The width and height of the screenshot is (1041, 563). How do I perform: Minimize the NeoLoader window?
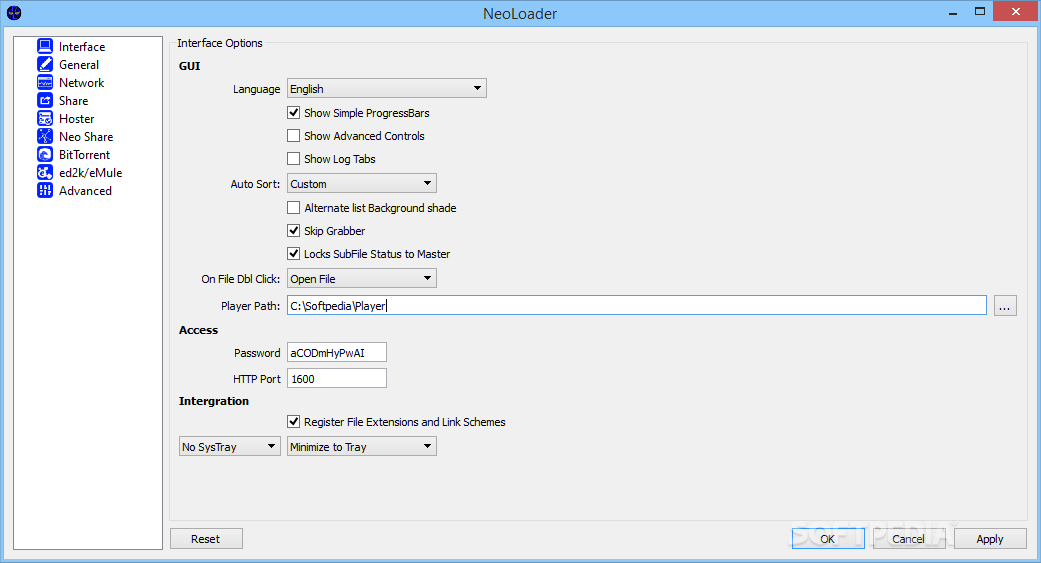coord(953,12)
